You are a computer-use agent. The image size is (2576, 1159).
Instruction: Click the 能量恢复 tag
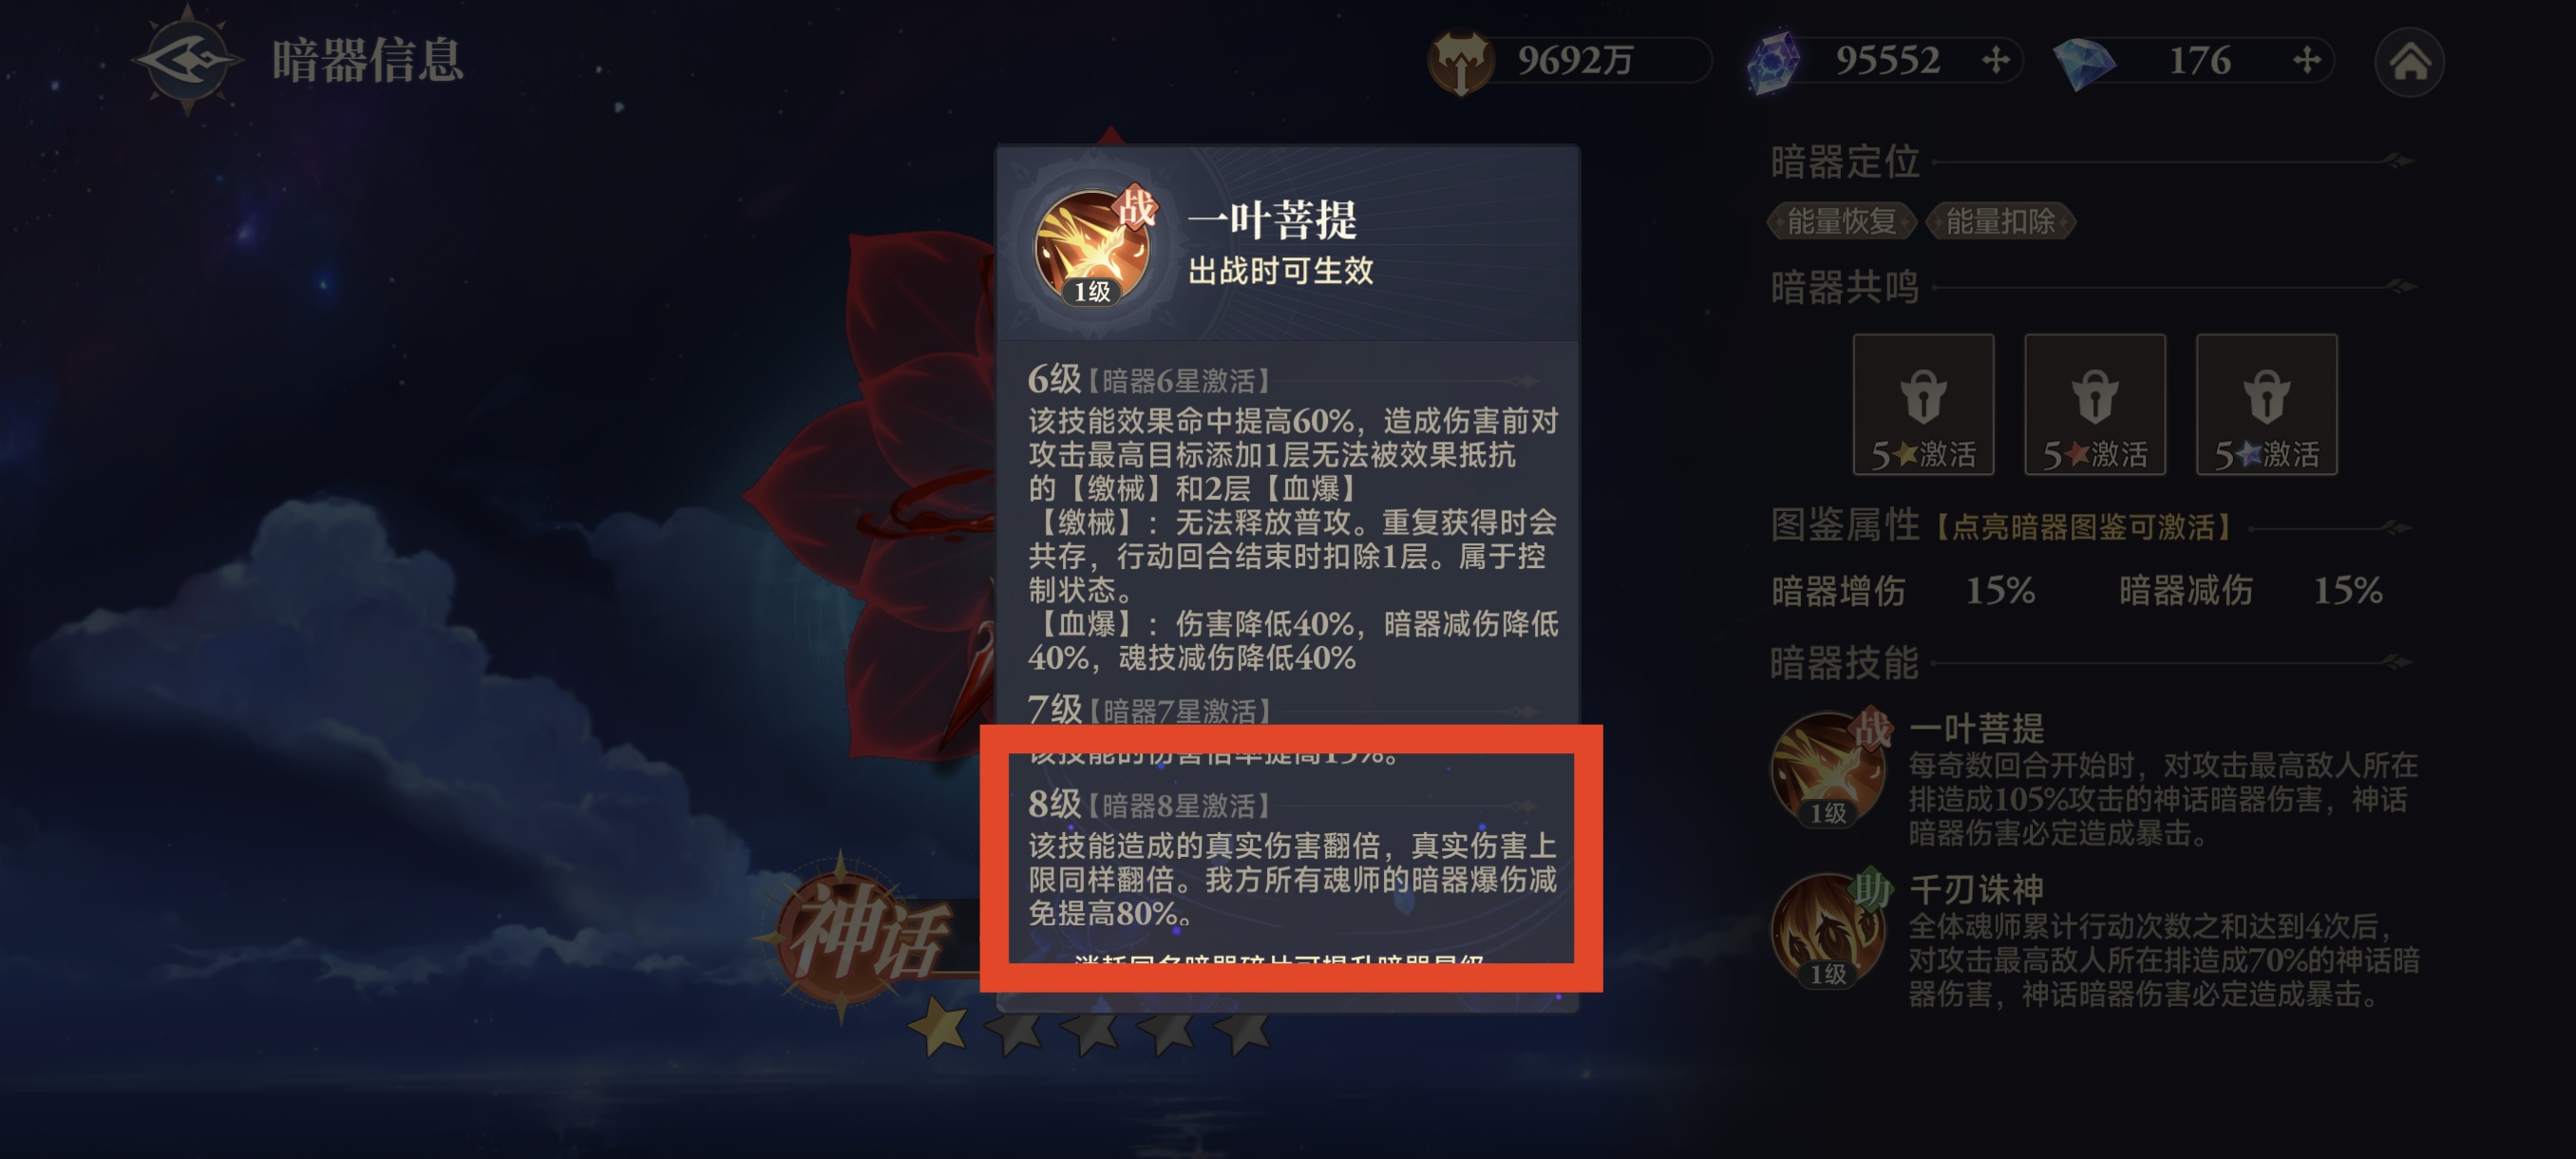pos(1841,221)
